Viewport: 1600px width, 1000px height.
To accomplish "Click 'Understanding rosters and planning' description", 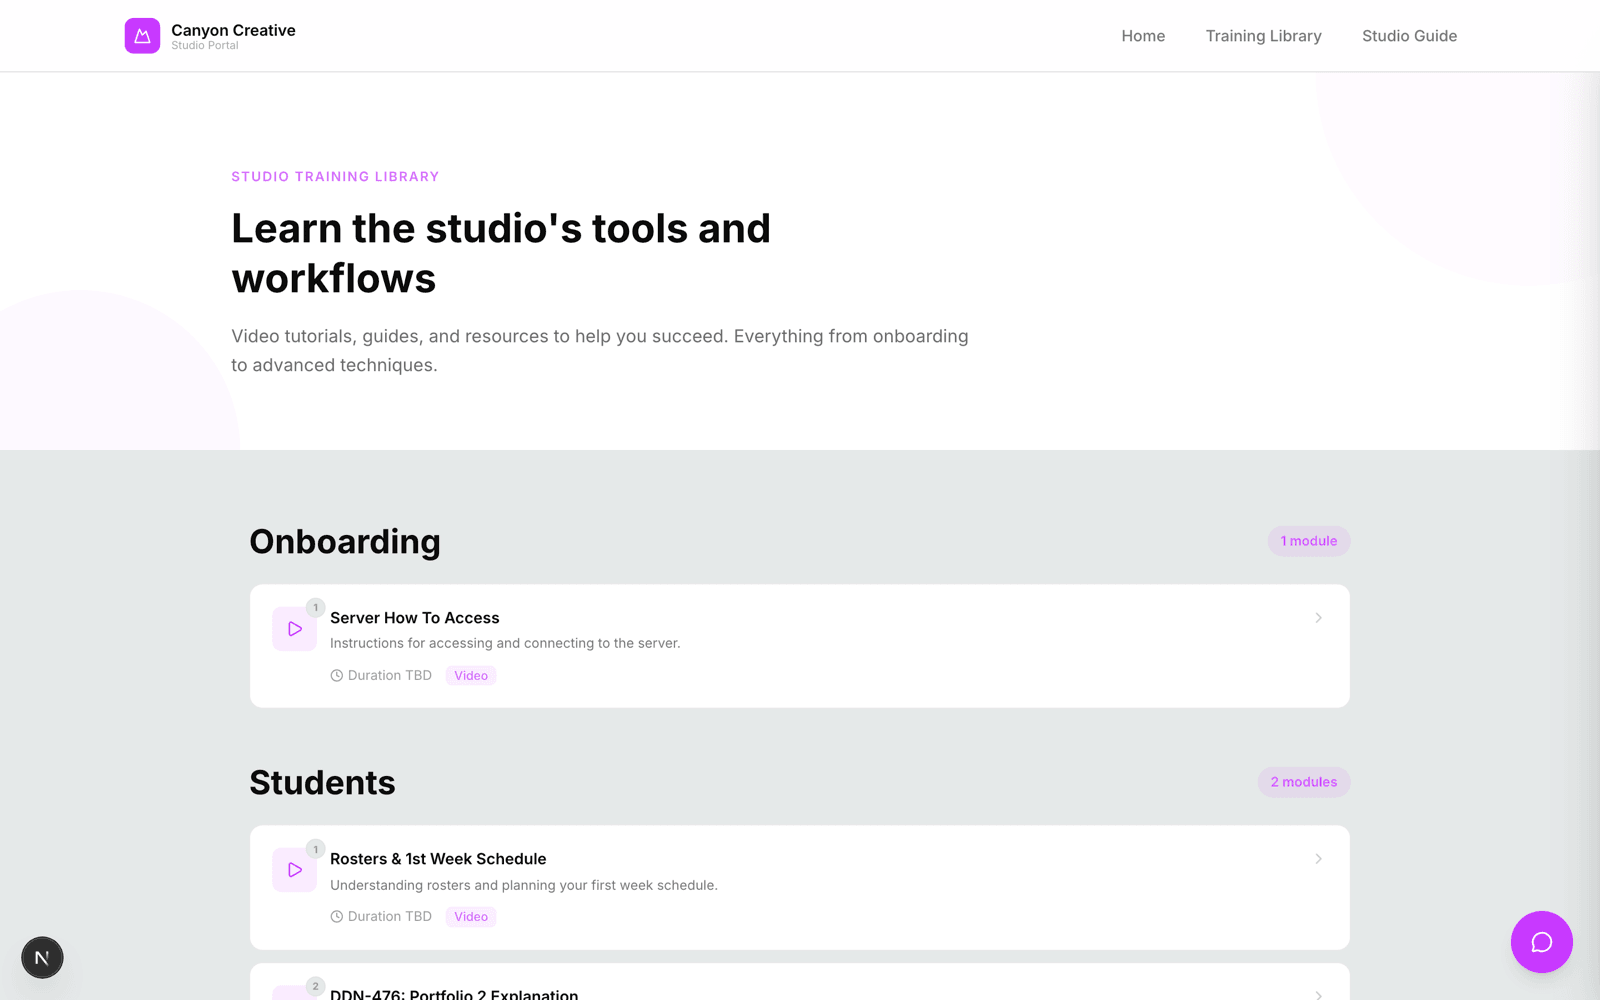I will coord(524,885).
